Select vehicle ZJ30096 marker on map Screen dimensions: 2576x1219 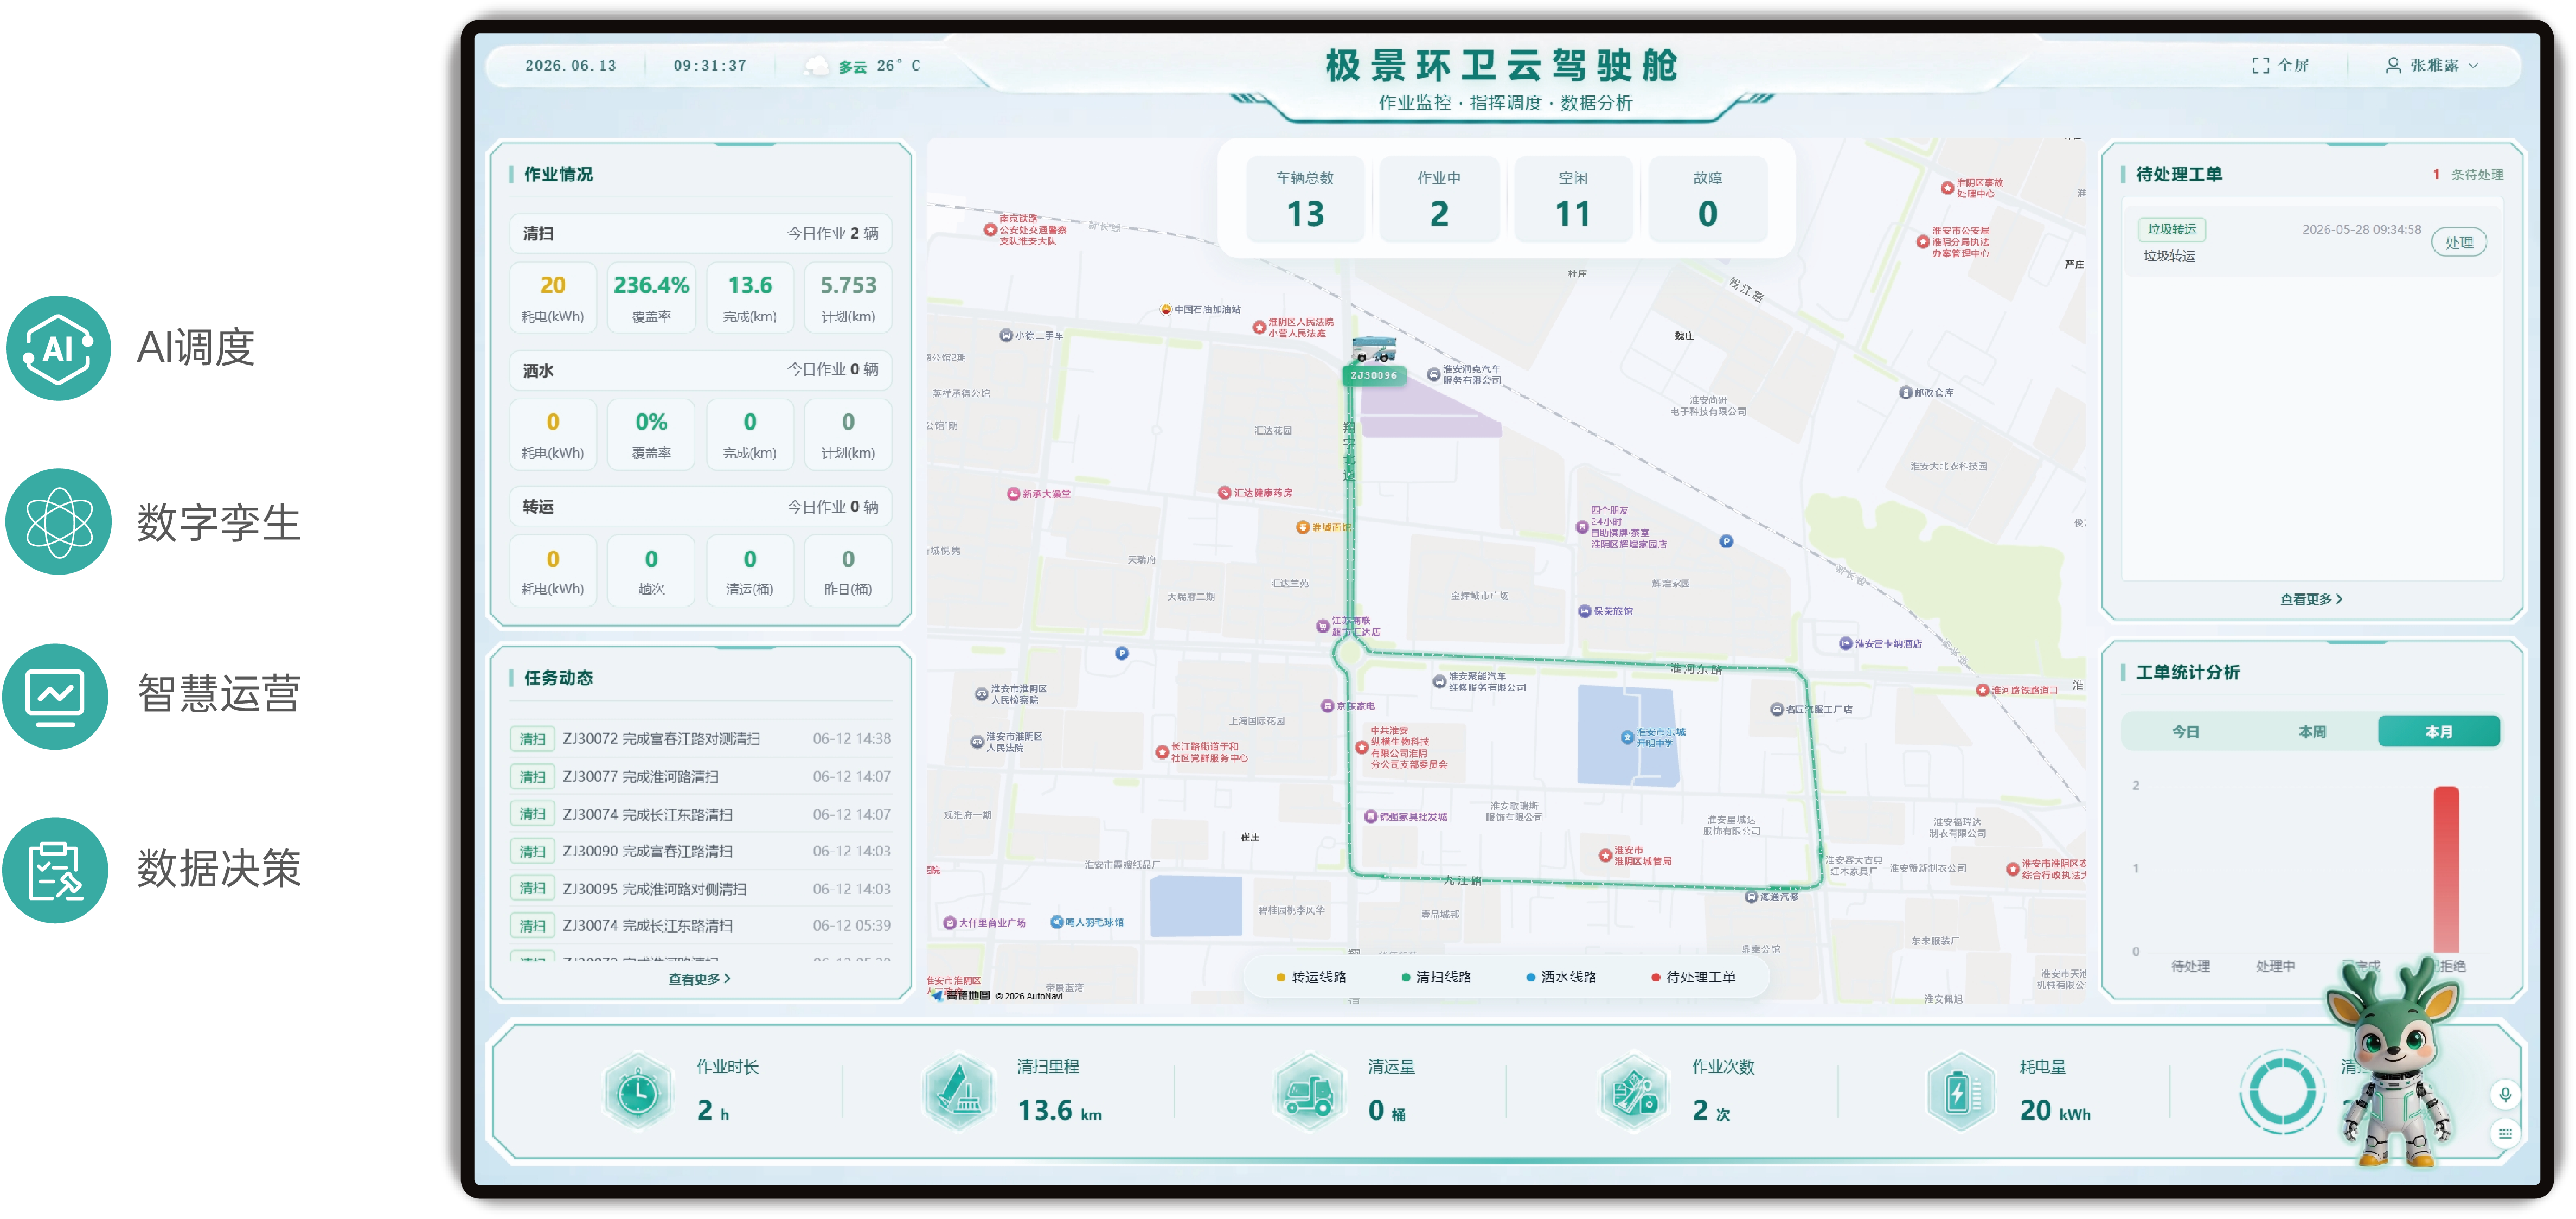[1374, 361]
